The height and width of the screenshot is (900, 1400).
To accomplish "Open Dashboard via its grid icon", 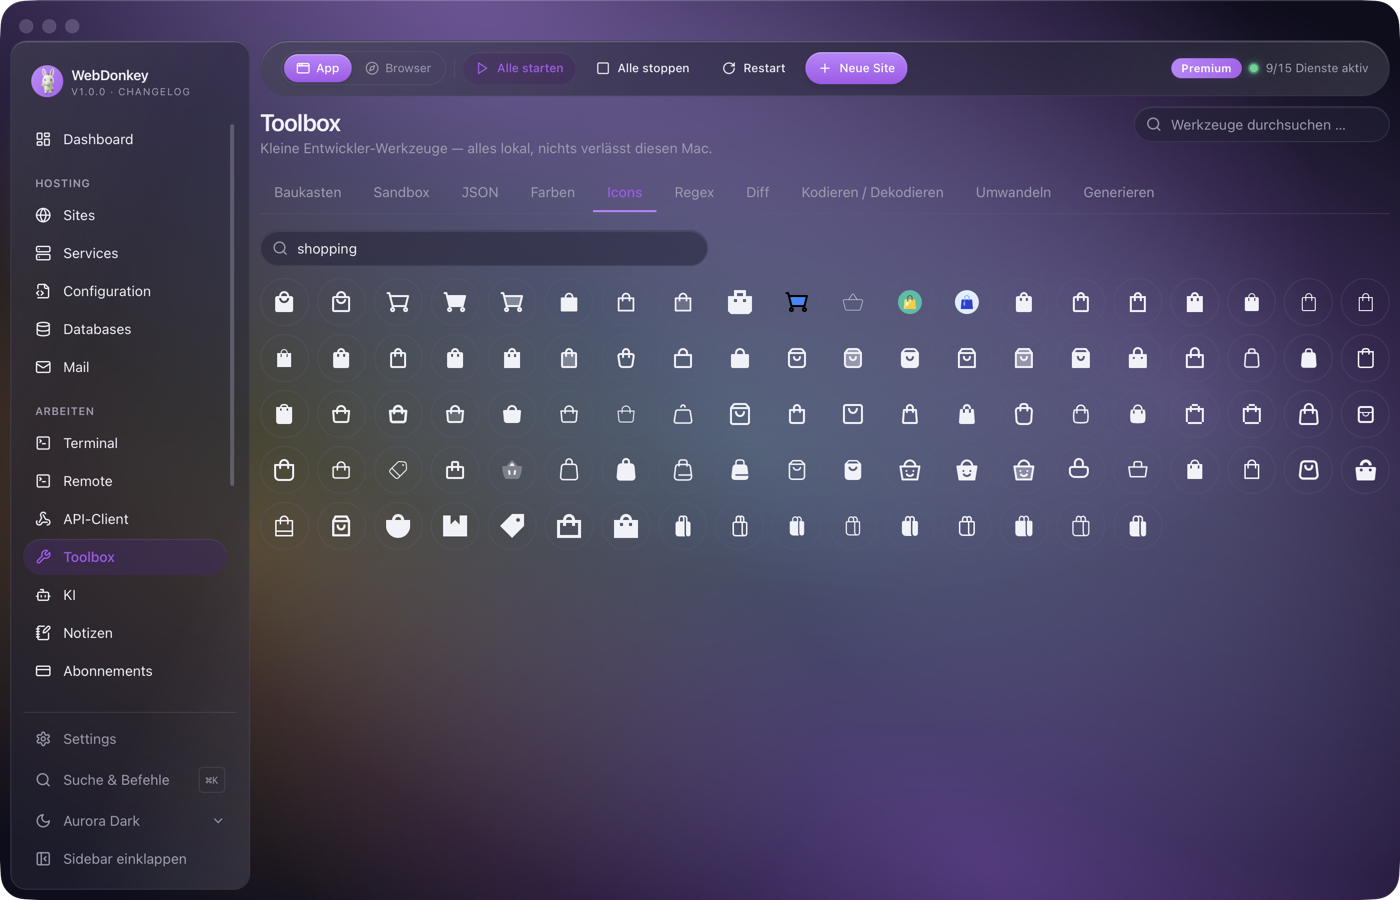I will 43,139.
